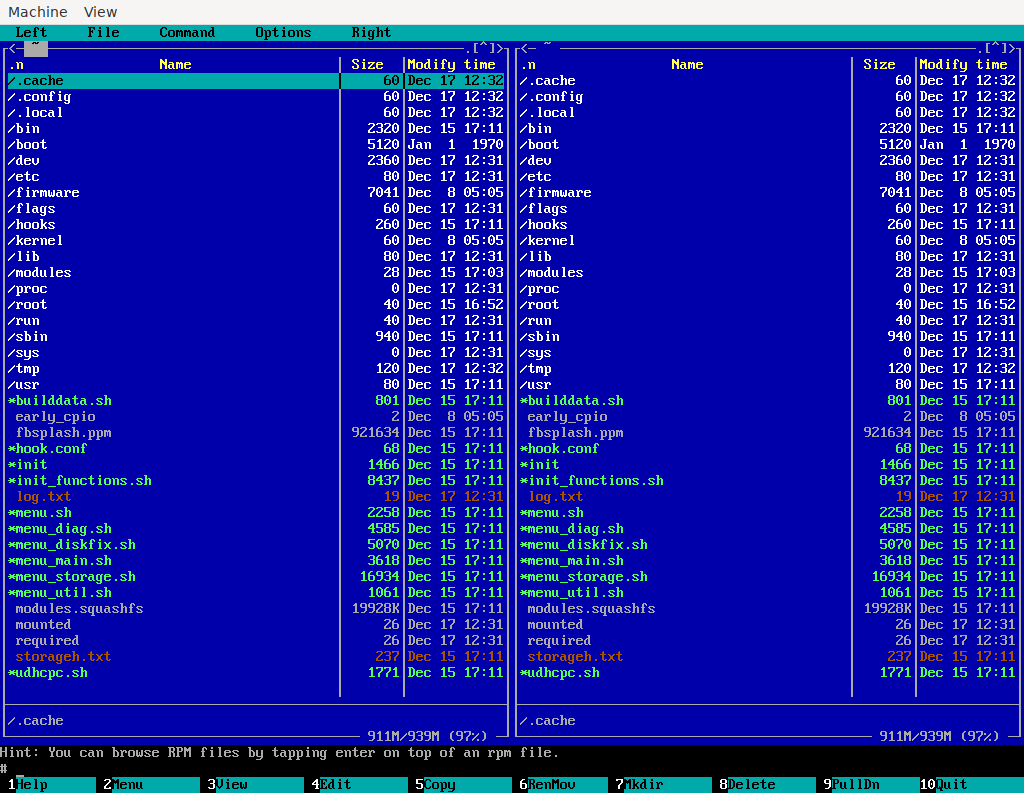Click the right panel's Size column header
The image size is (1024, 793).
click(x=879, y=65)
